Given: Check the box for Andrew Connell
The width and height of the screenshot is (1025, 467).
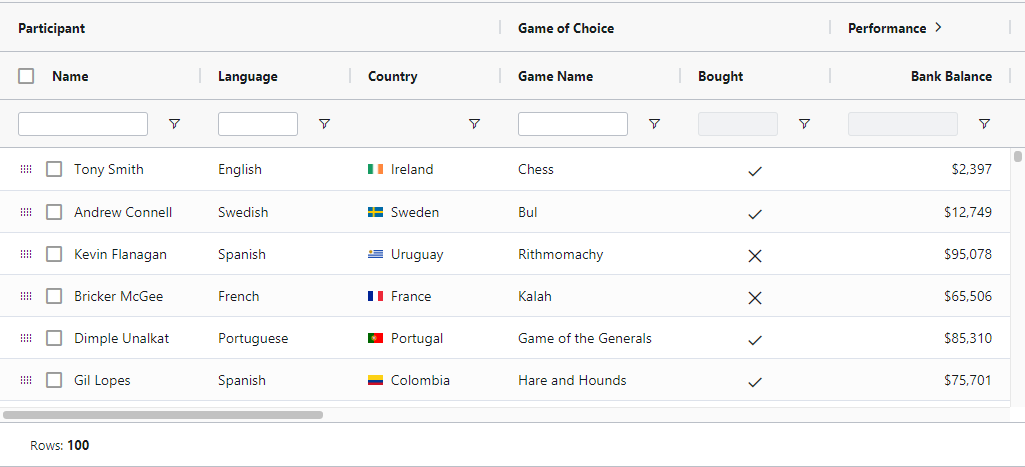Looking at the screenshot, I should (x=54, y=212).
